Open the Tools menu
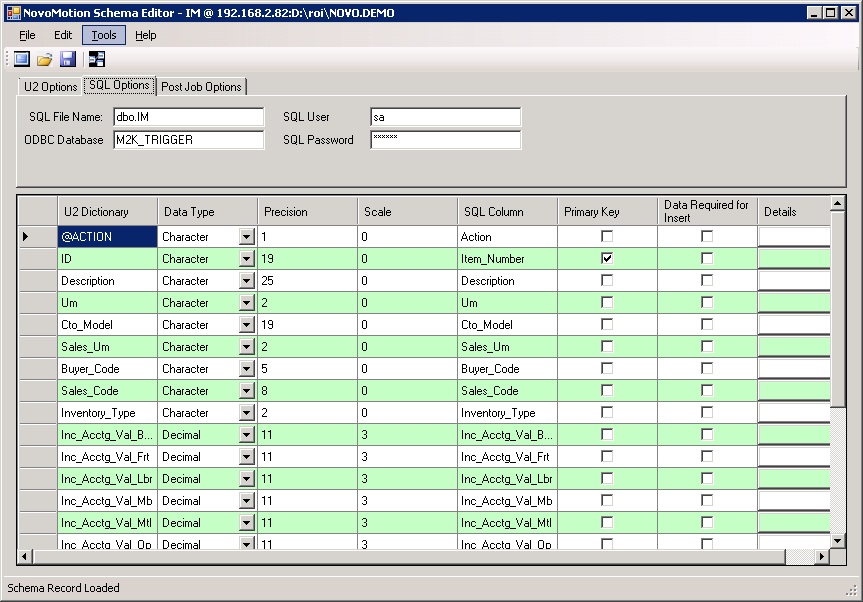This screenshot has width=863, height=602. coord(104,35)
